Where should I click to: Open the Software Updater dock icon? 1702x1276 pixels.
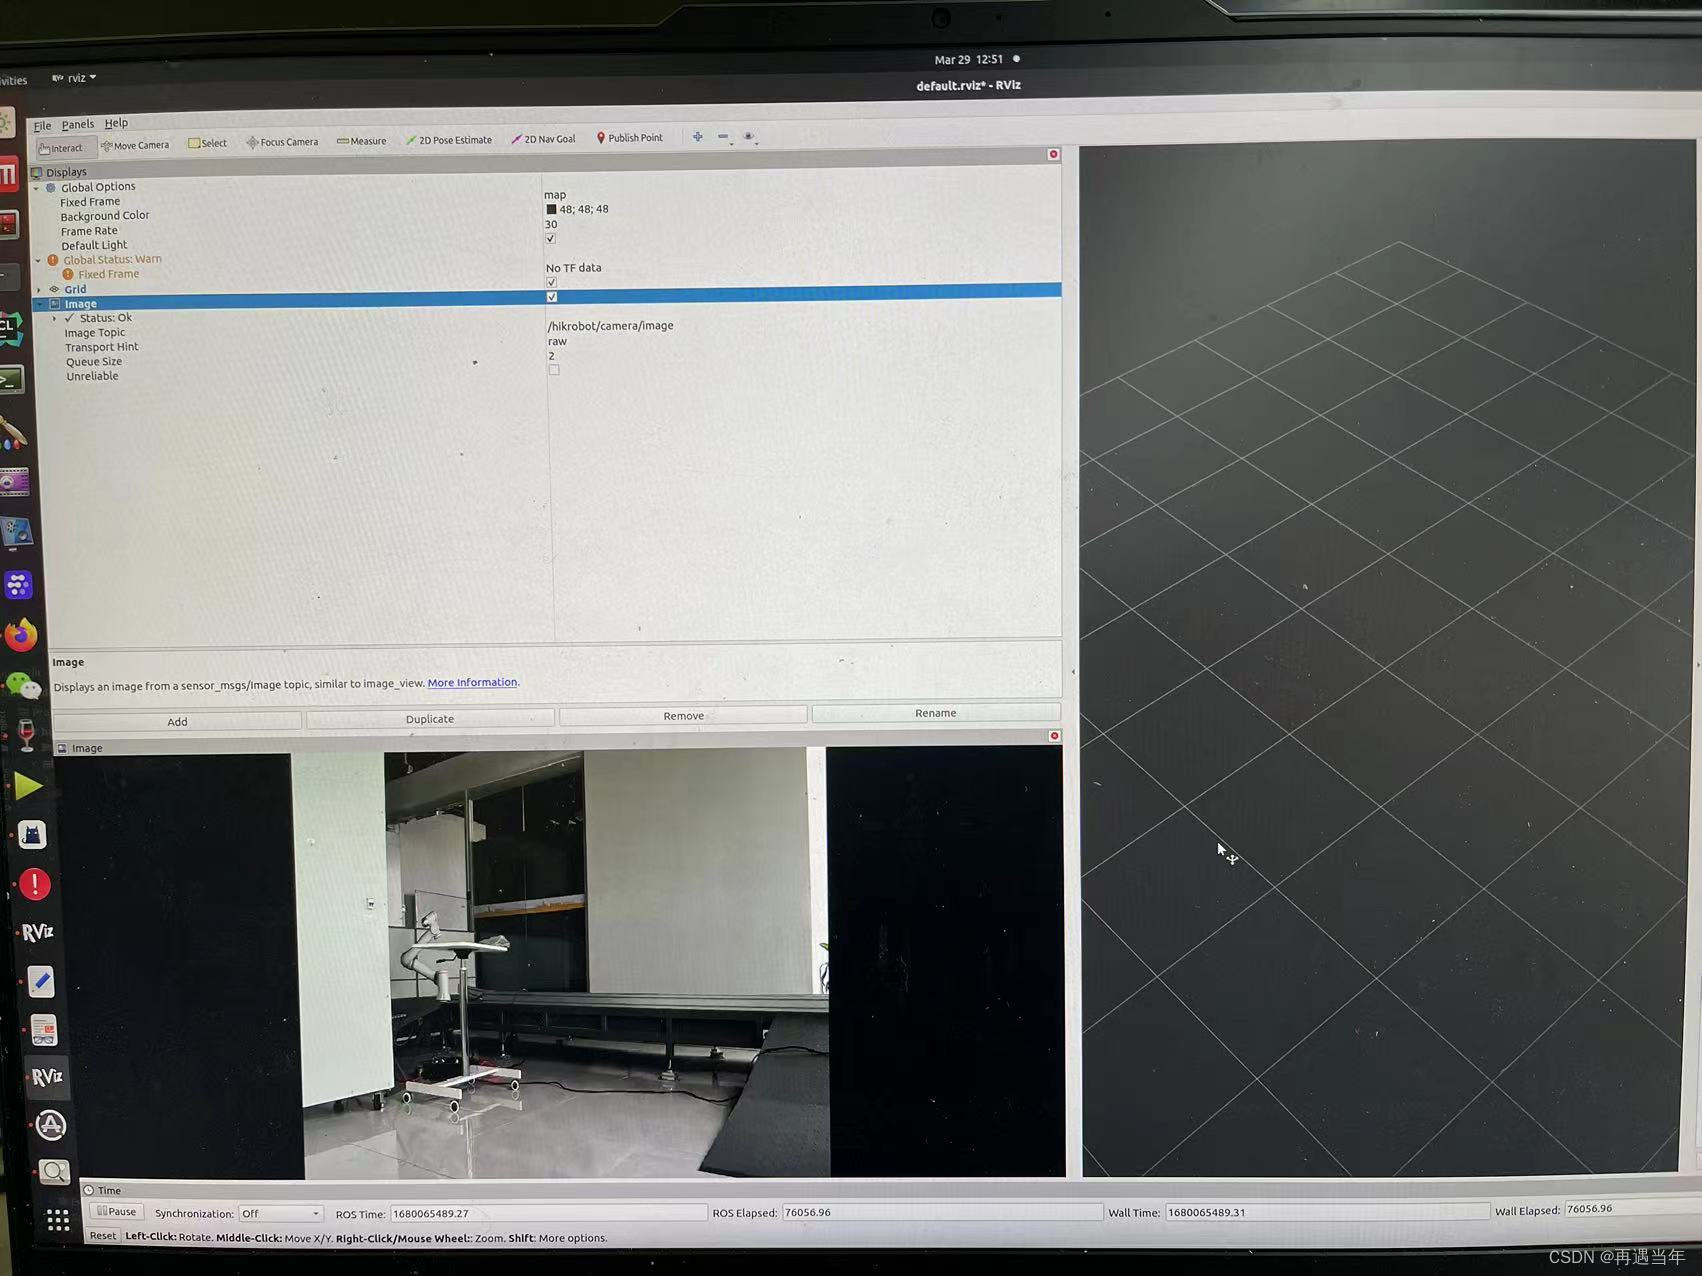(51, 1126)
